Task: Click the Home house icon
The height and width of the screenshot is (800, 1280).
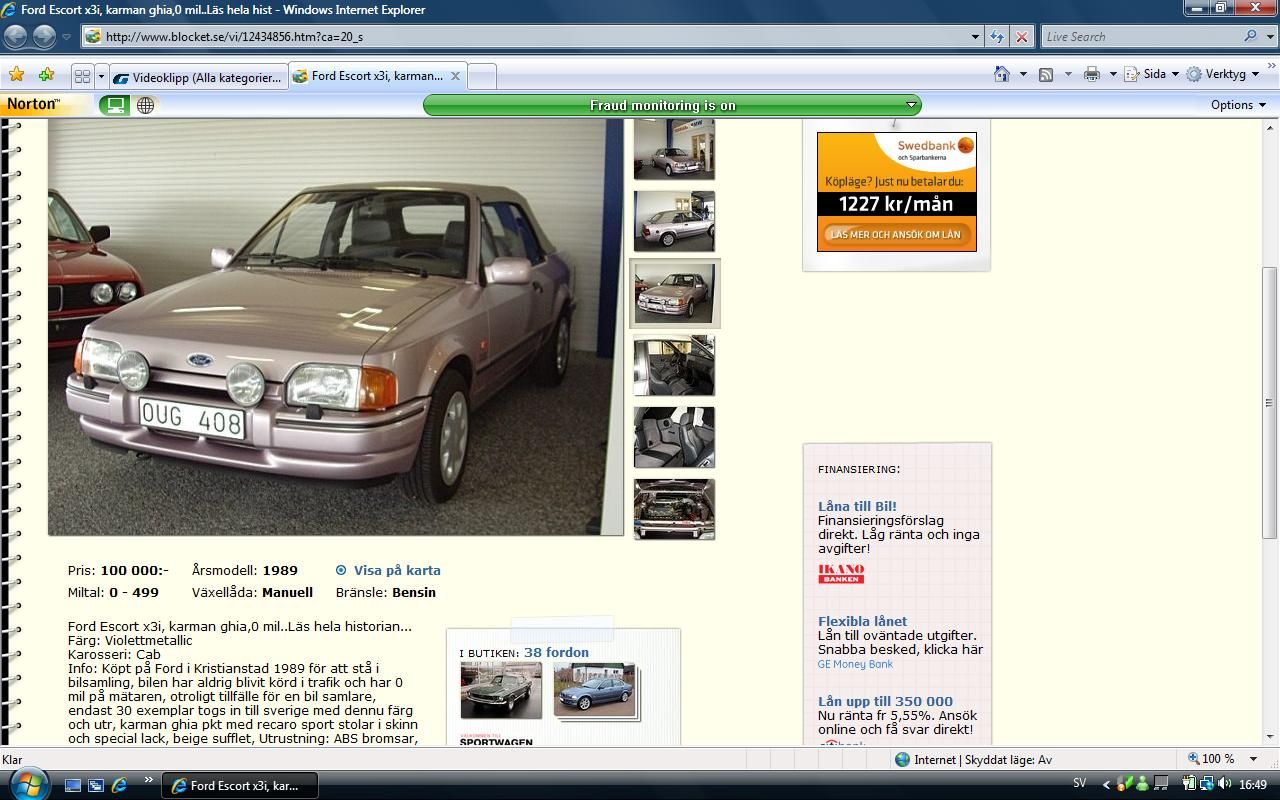Action: 1002,74
